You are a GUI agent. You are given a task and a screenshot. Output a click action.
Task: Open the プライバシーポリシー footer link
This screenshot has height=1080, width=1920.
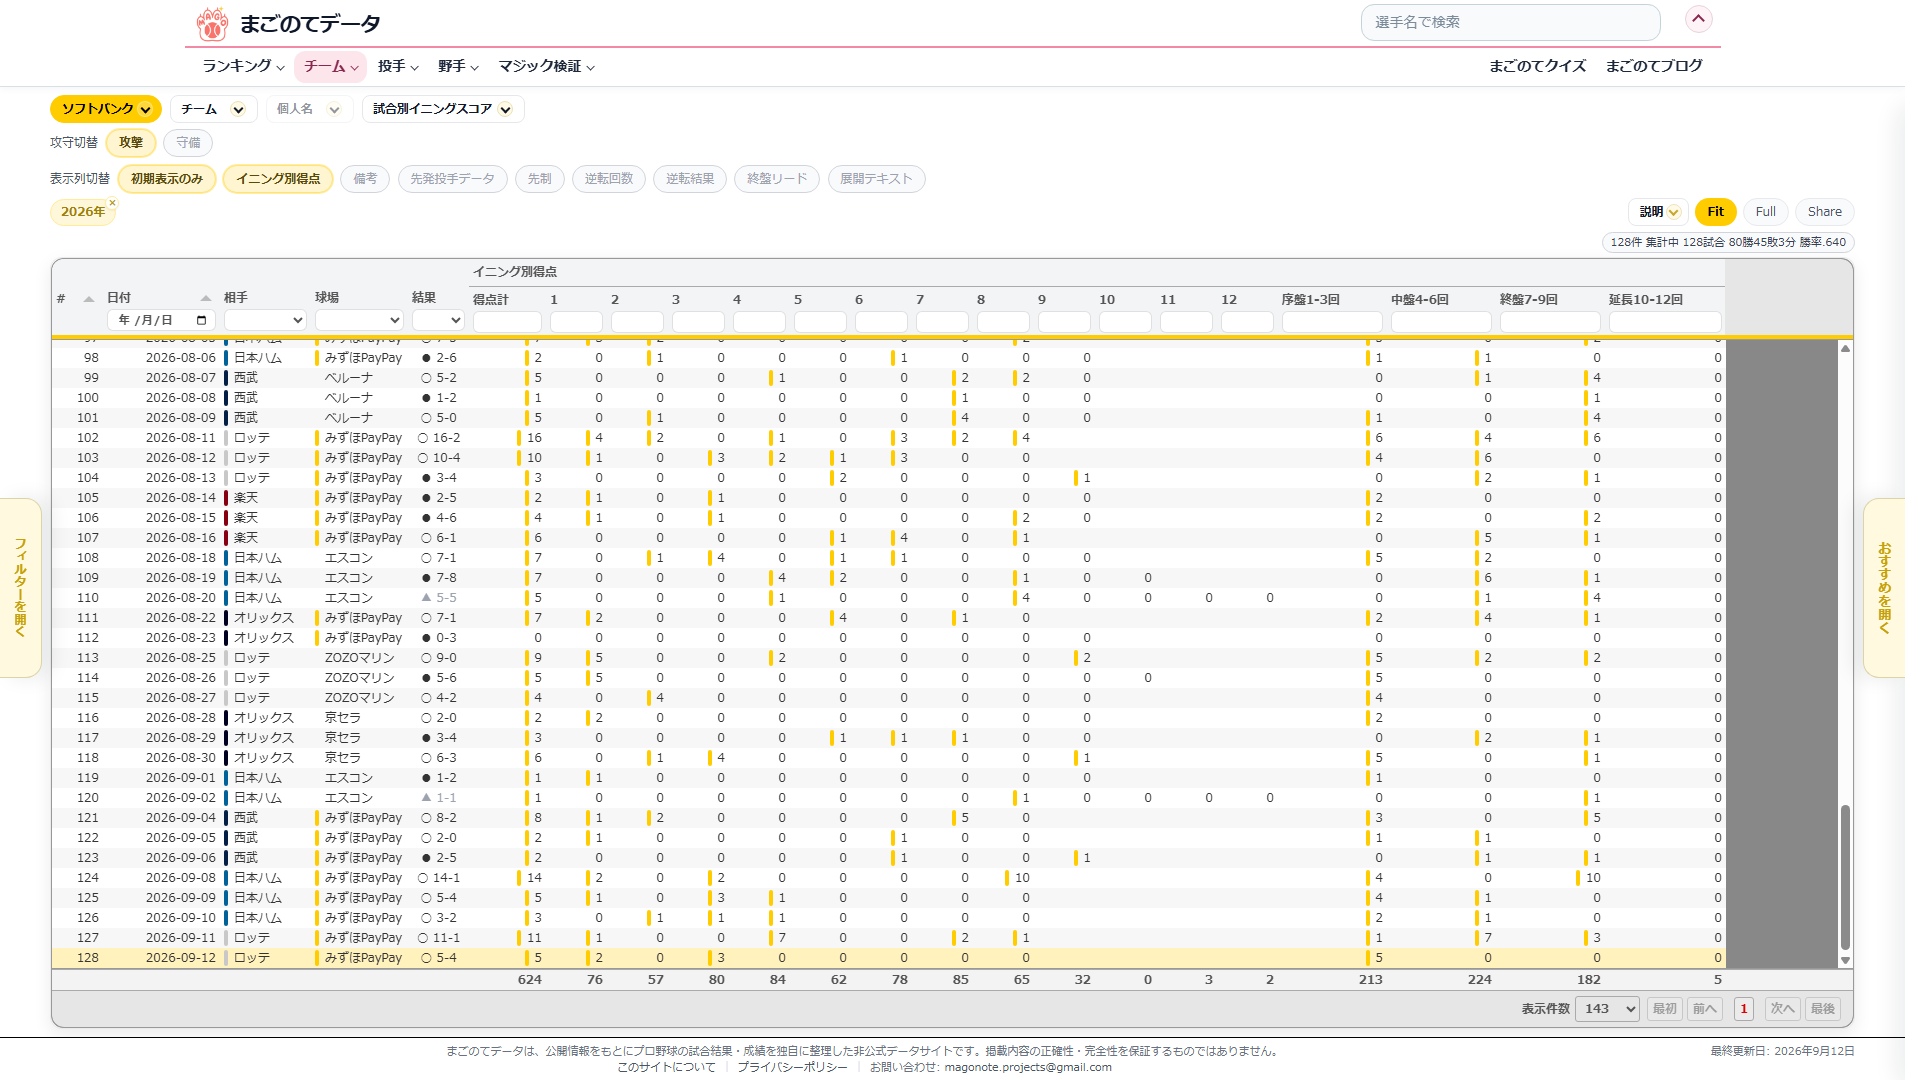[792, 1067]
